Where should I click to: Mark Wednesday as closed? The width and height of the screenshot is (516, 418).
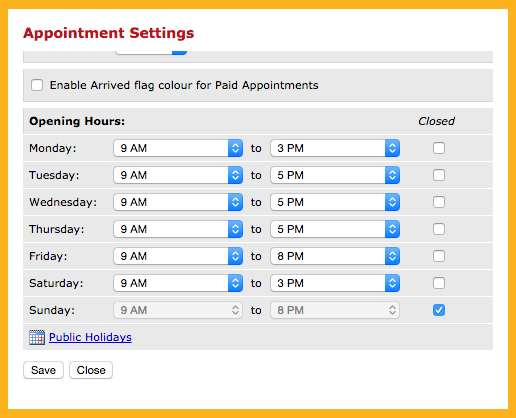click(439, 202)
